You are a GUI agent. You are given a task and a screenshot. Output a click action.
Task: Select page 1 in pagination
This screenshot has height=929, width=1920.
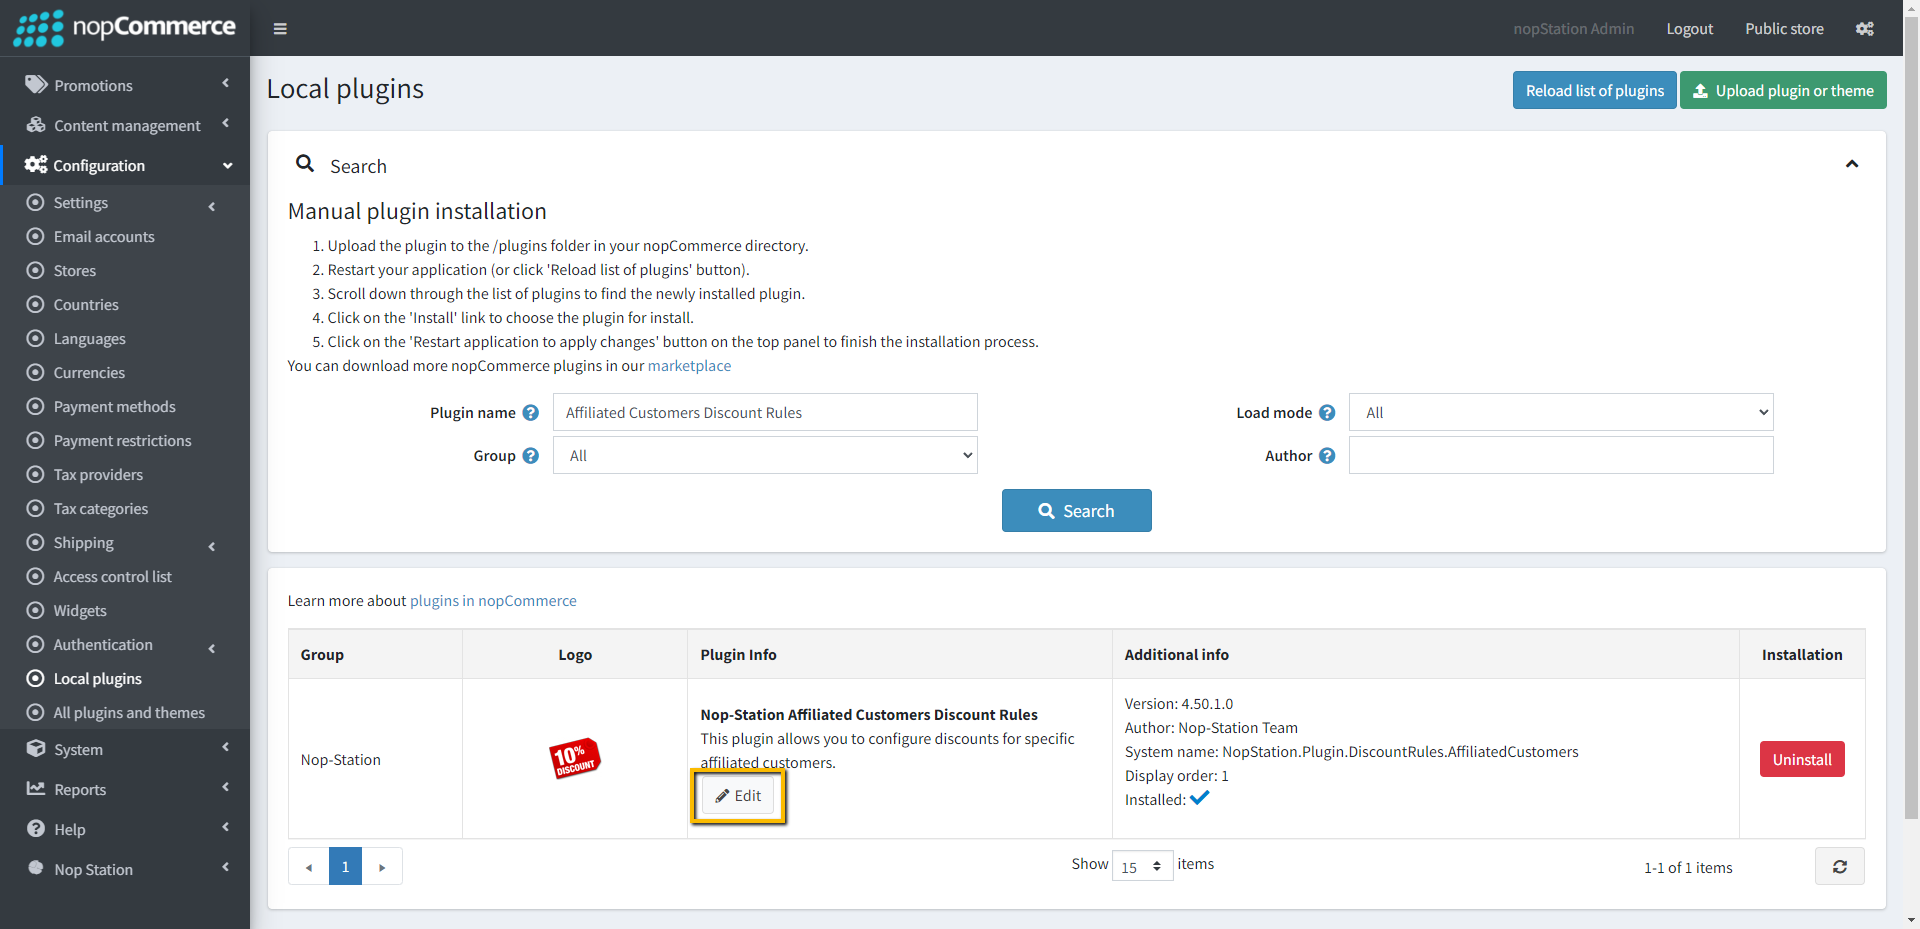tap(345, 867)
